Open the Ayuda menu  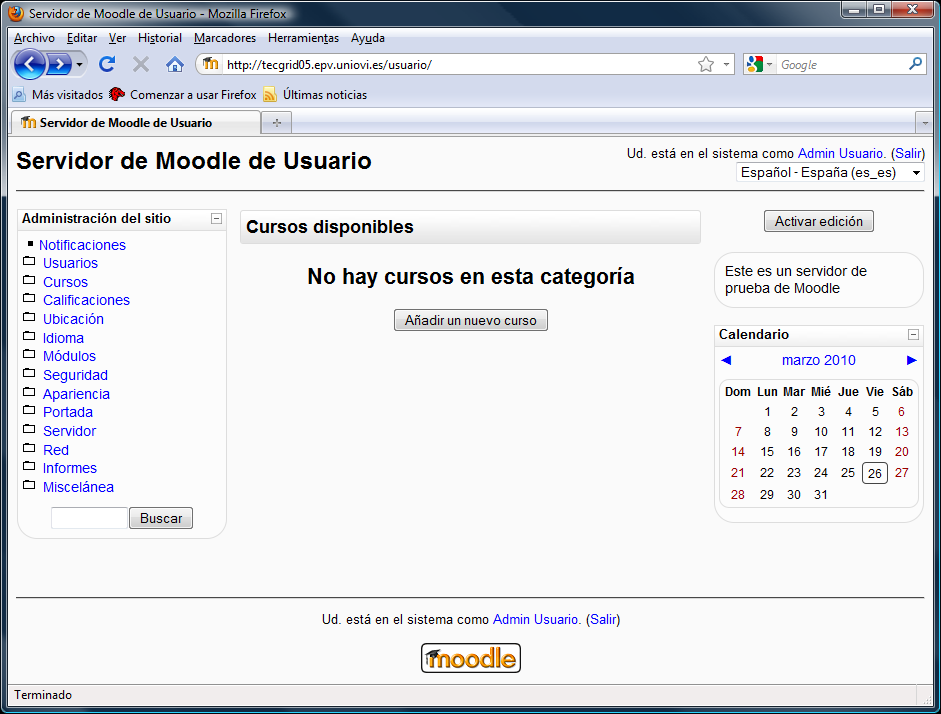(x=367, y=38)
